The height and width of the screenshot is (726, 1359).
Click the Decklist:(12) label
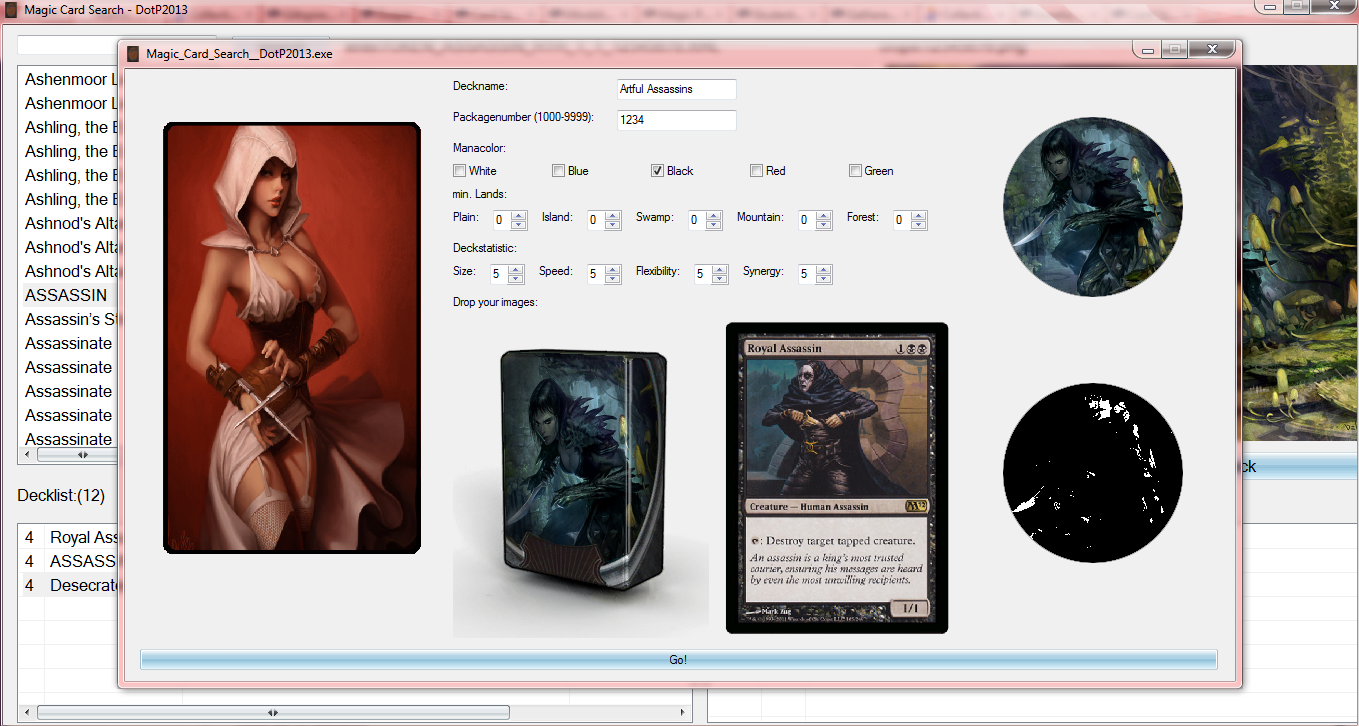(61, 495)
